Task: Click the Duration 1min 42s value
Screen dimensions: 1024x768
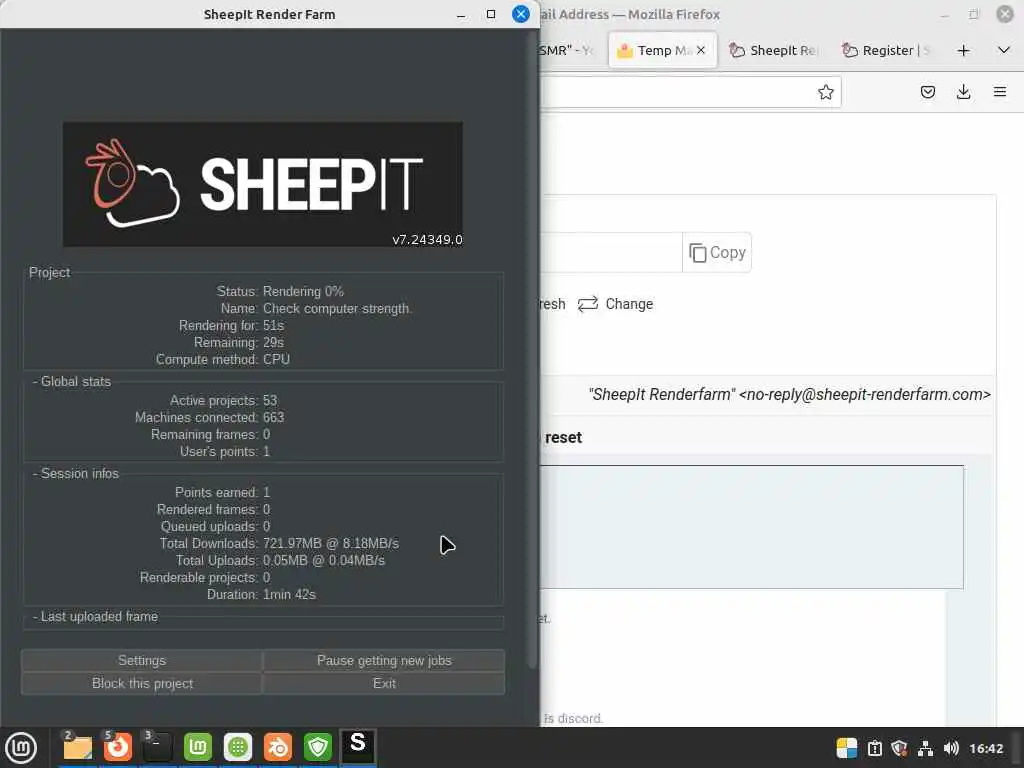Action: tap(289, 594)
